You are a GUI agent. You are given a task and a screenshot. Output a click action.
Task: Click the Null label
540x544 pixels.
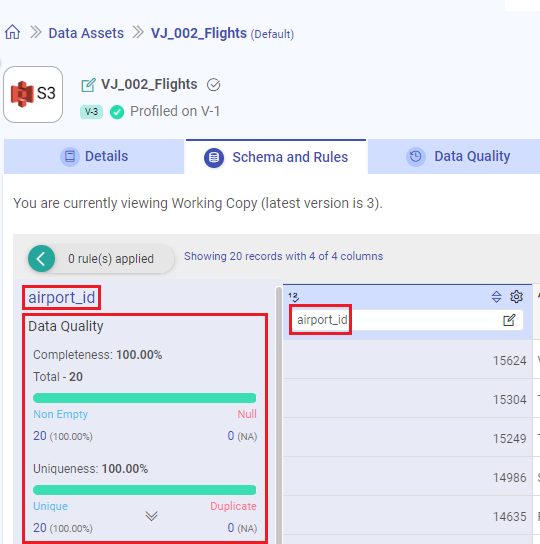[247, 414]
